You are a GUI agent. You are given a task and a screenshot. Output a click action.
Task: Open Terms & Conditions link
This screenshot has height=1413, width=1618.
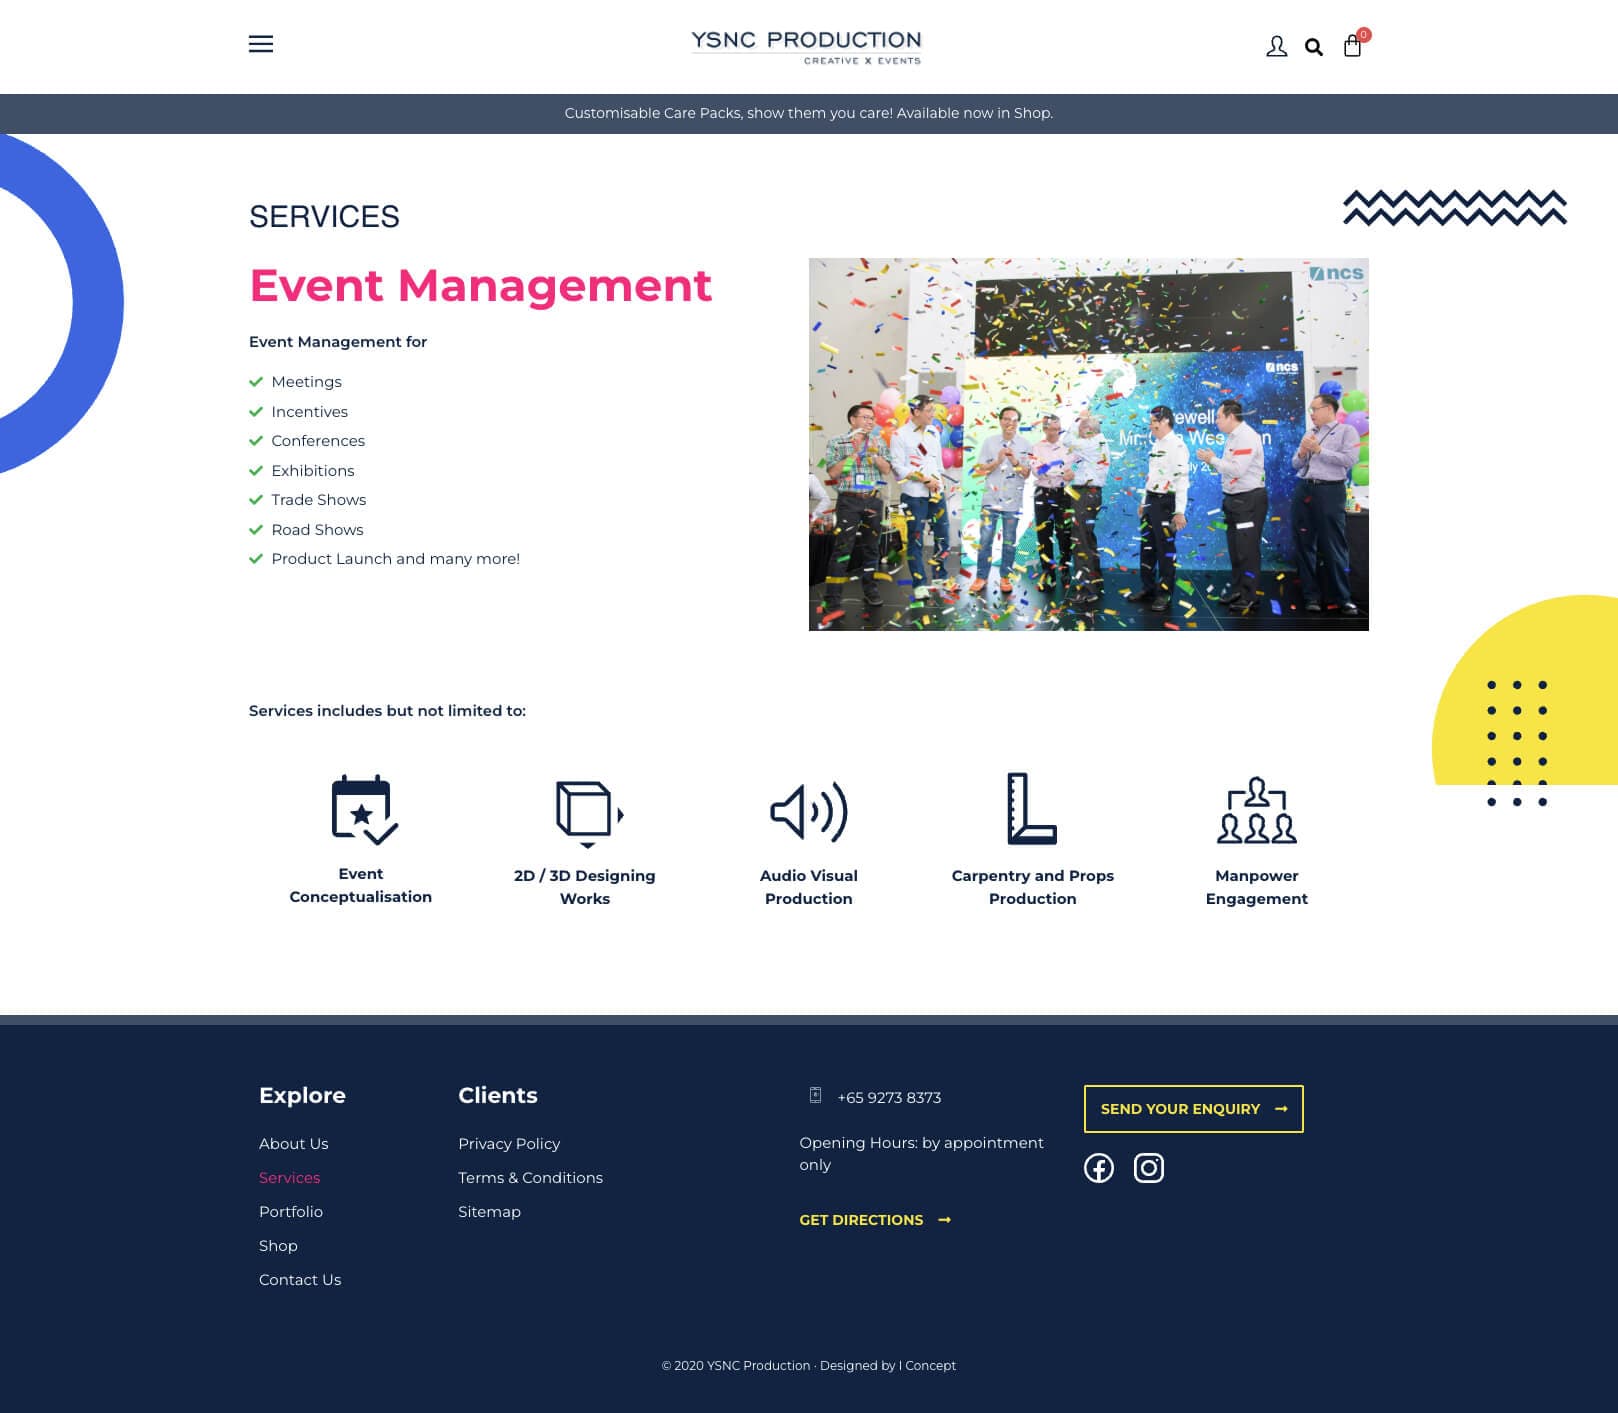pyautogui.click(x=531, y=1178)
